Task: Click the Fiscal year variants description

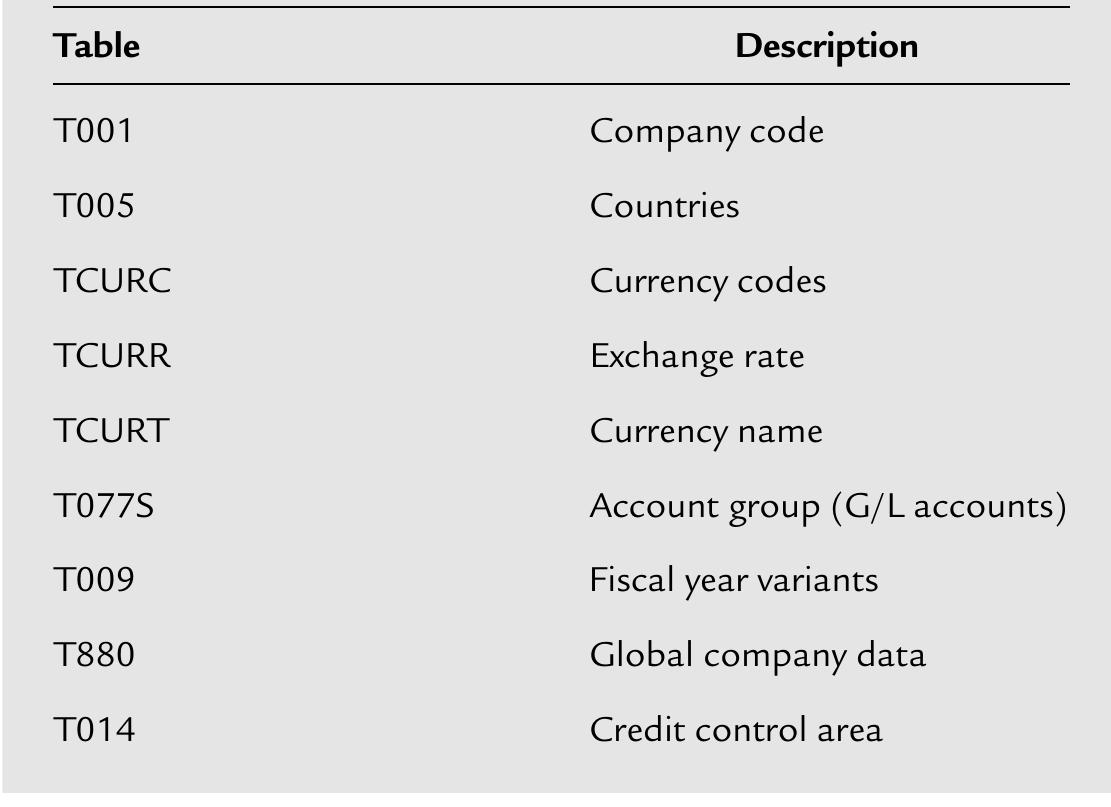Action: click(x=734, y=581)
